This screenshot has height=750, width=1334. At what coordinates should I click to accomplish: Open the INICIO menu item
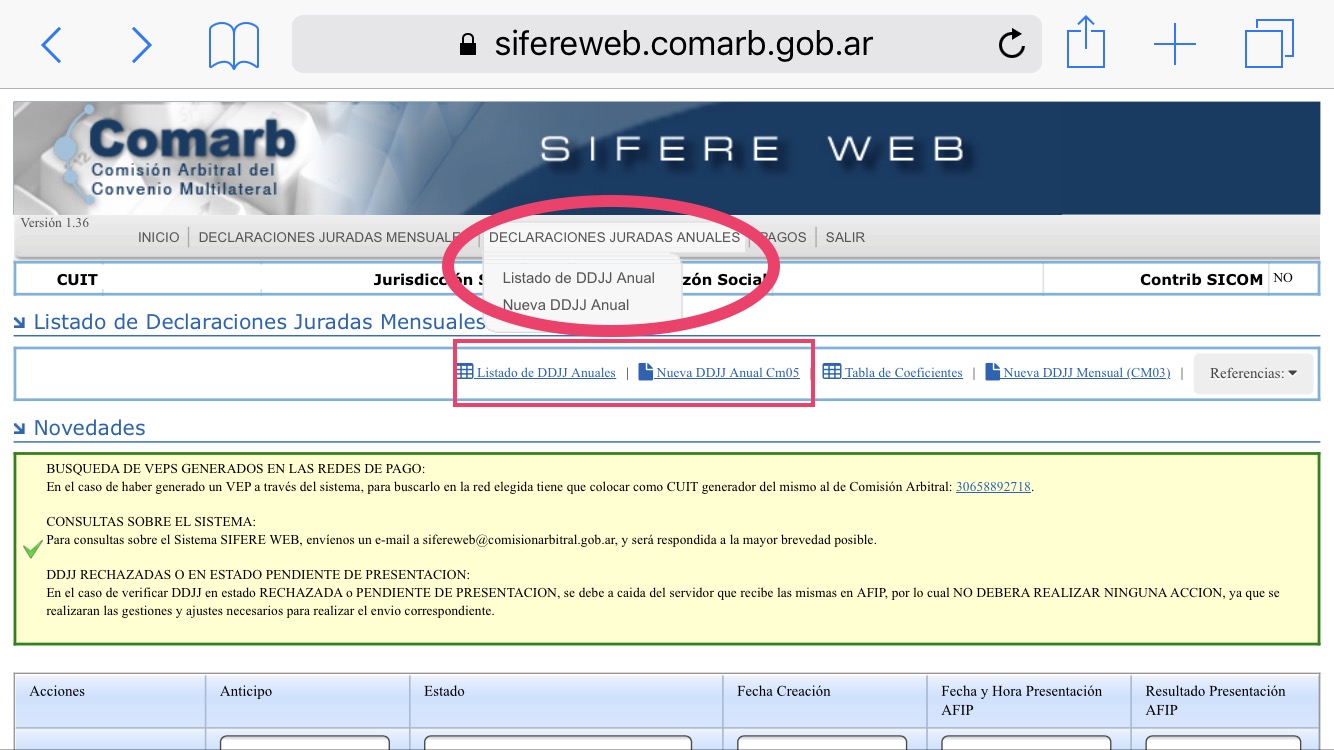pos(158,237)
